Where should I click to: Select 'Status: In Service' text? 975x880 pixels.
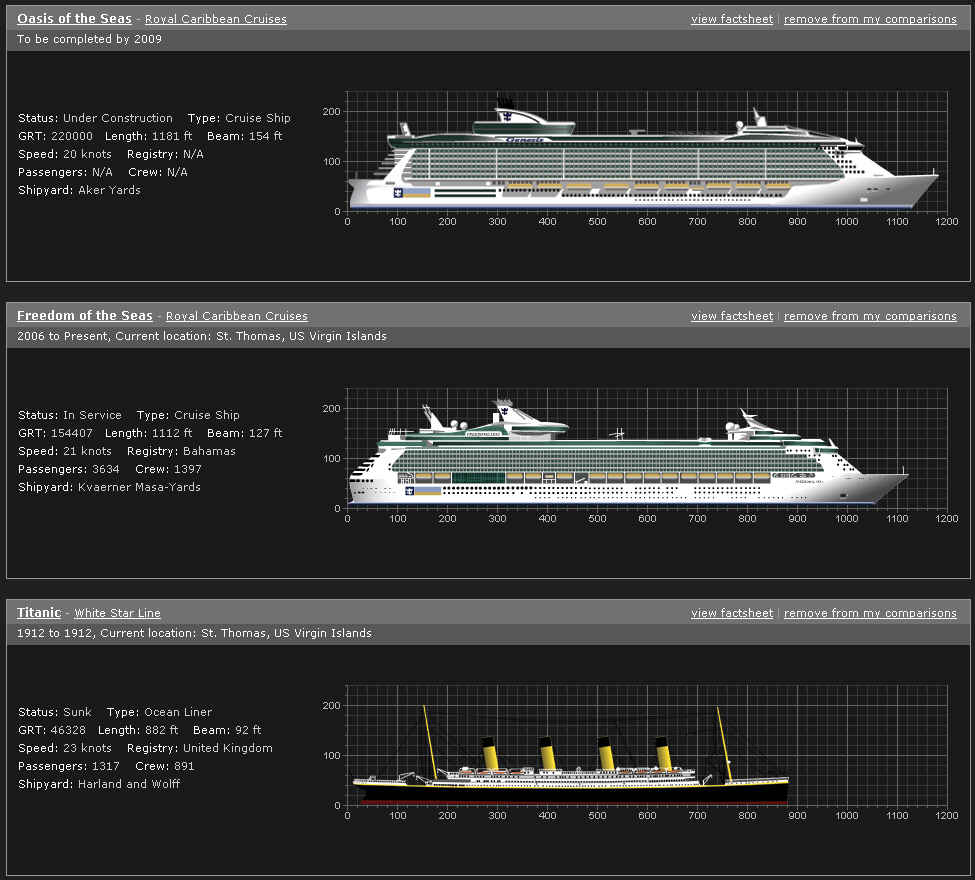(x=70, y=415)
